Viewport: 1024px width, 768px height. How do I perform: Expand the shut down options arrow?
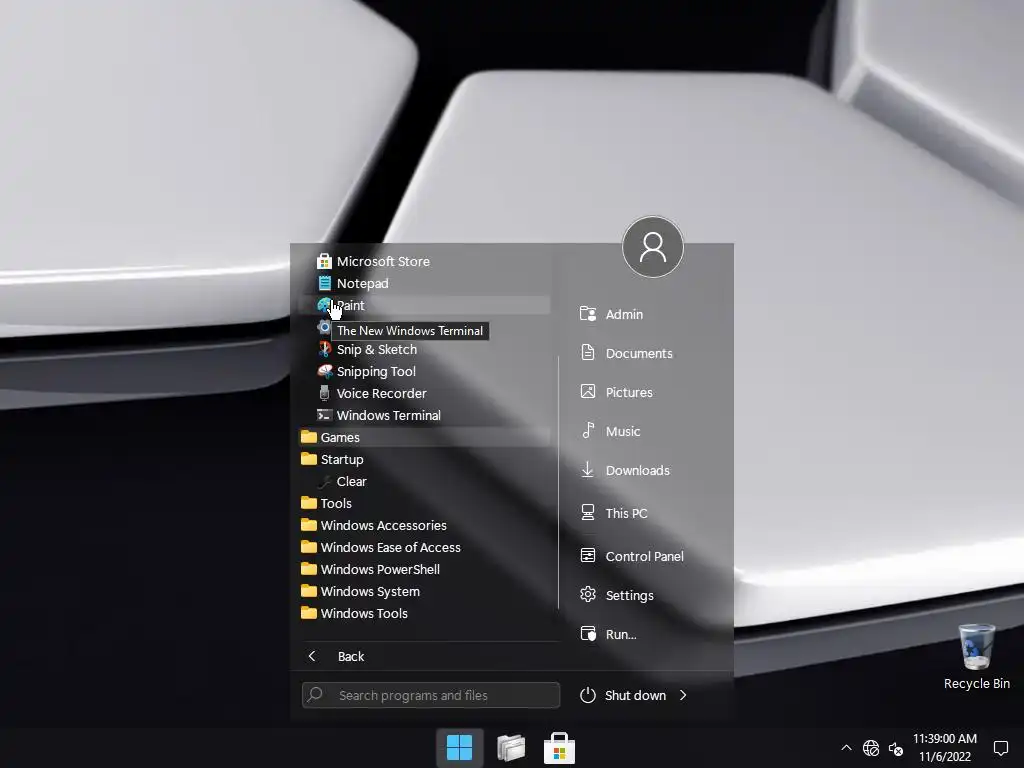point(683,695)
